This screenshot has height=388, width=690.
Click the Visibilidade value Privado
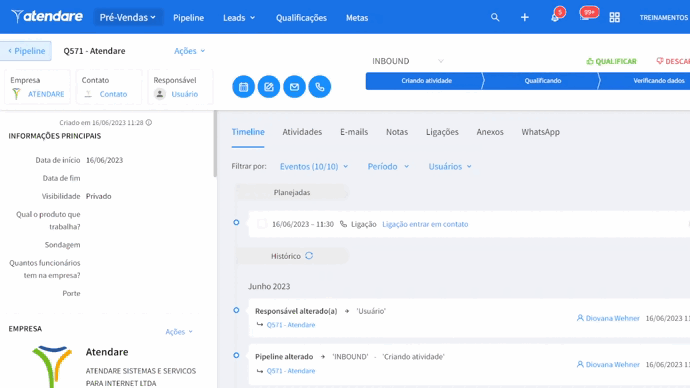[x=99, y=196]
